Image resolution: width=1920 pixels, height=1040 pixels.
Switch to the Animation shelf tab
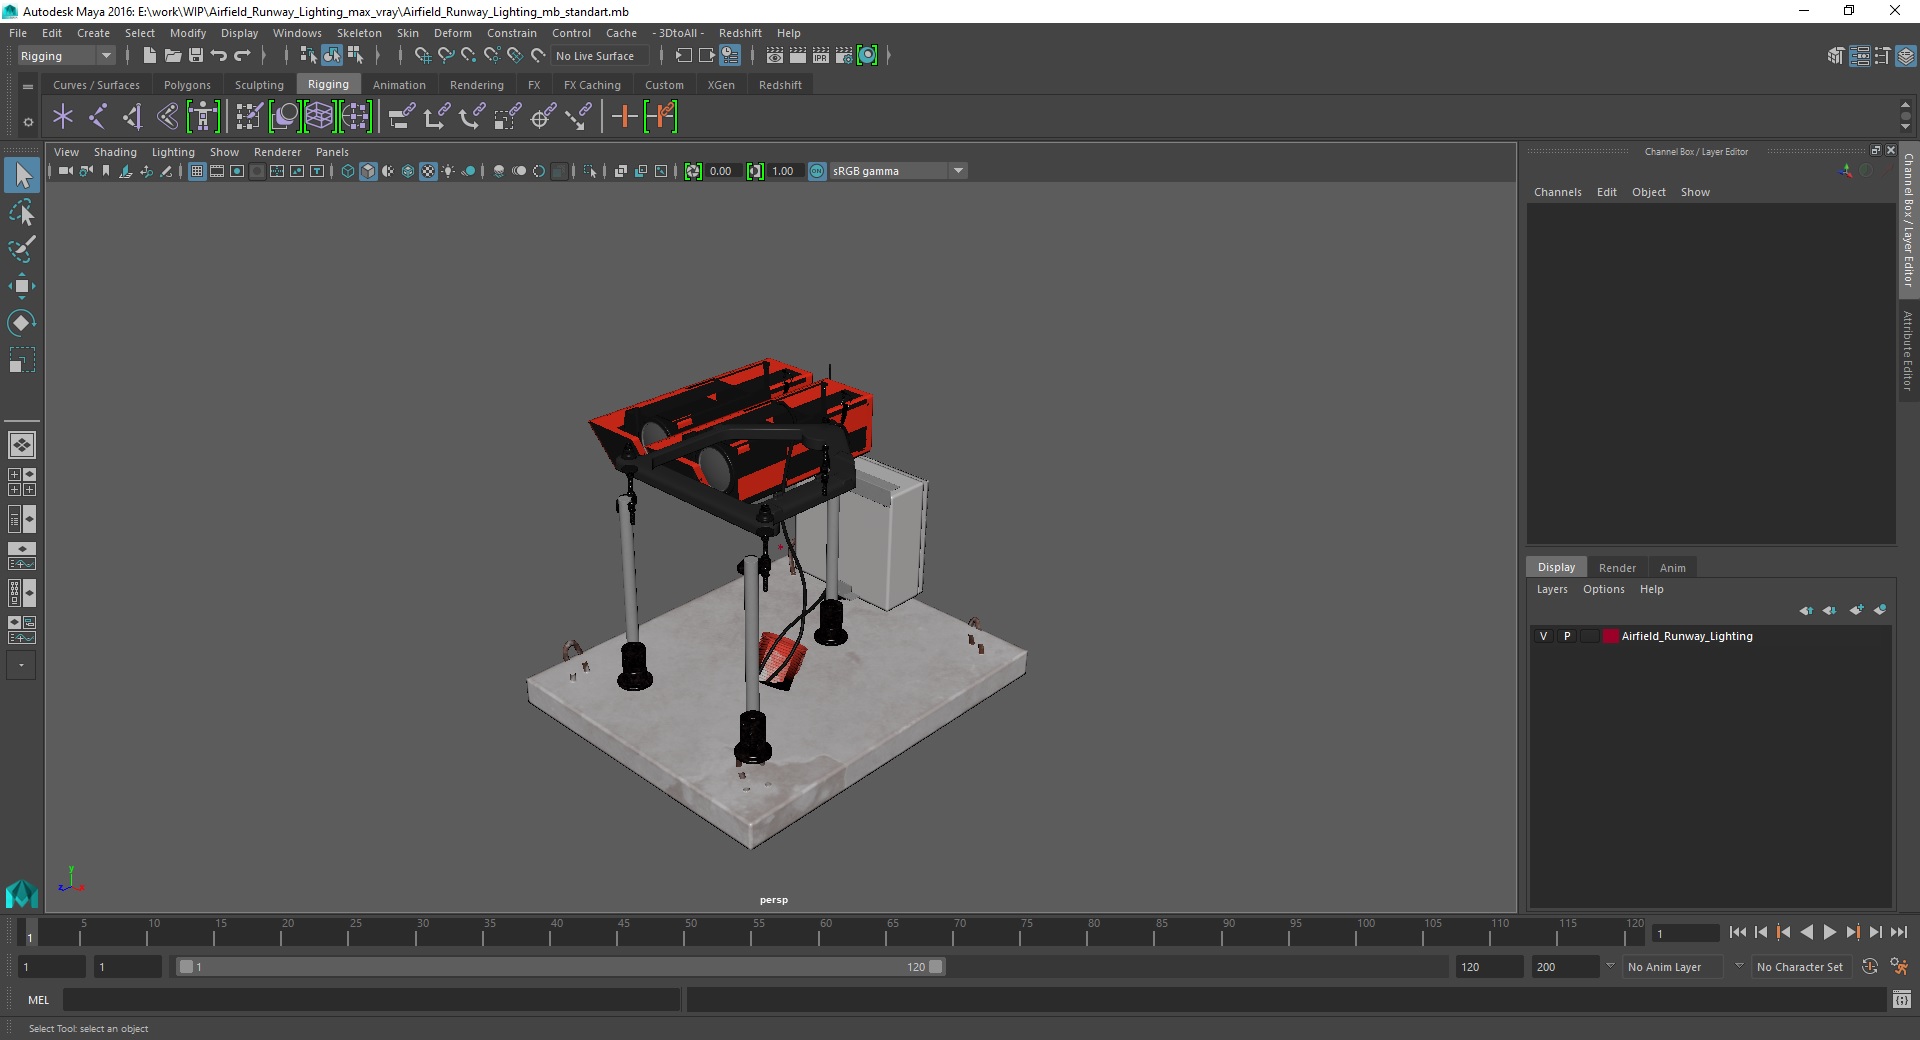click(399, 85)
